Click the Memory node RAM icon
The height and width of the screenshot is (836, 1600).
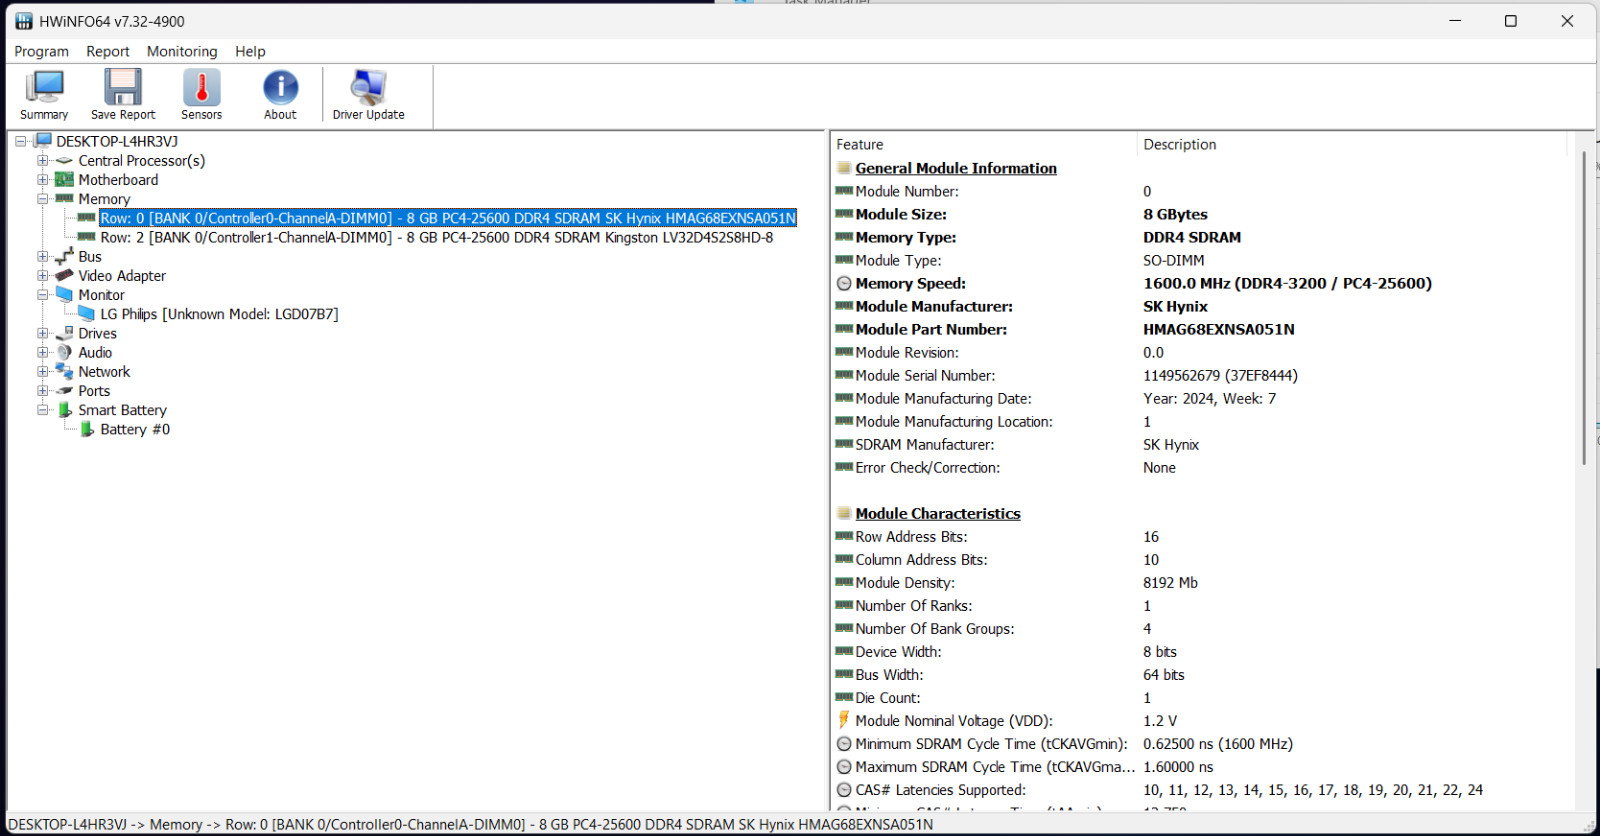(x=64, y=199)
